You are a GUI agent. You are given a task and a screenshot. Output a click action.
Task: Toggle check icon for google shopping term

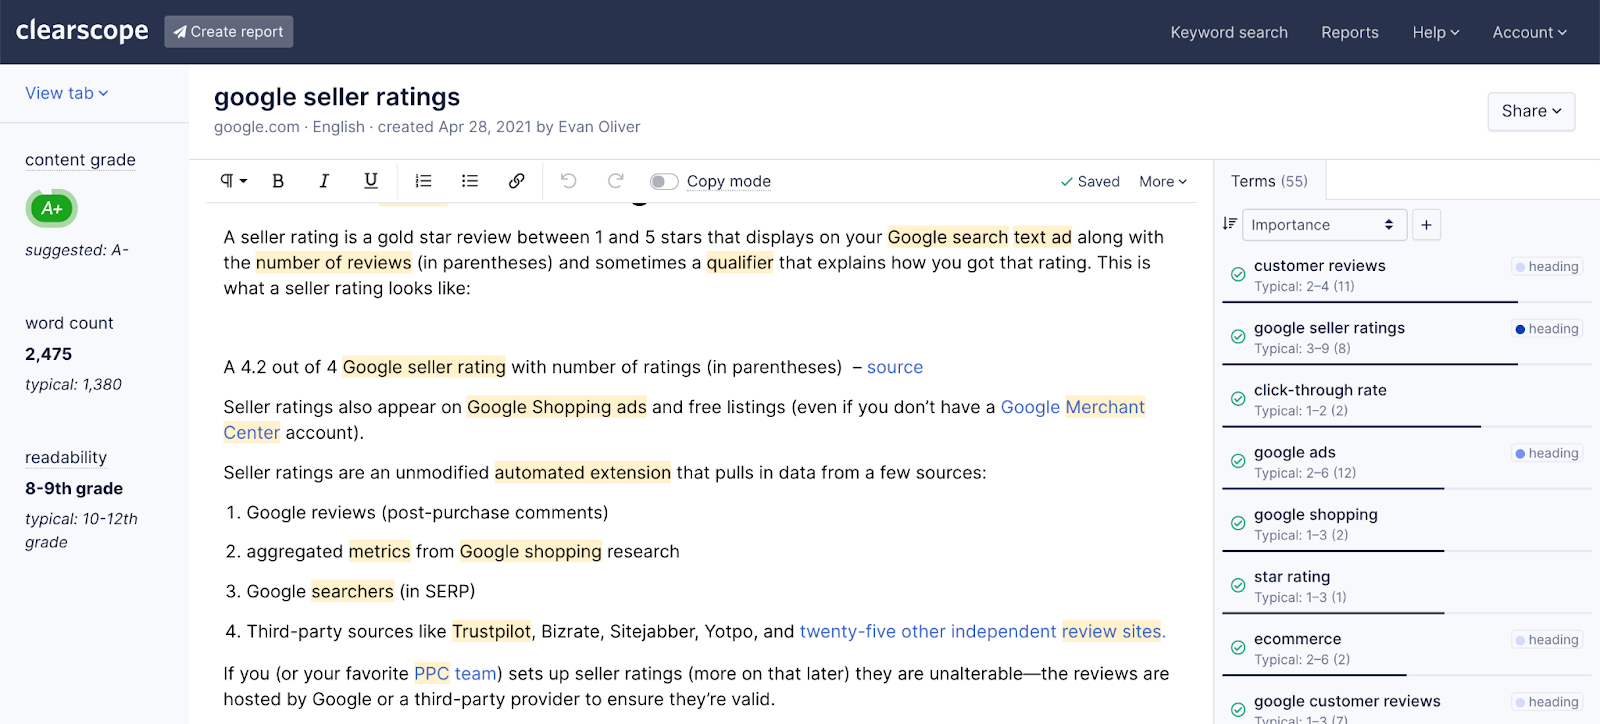1238,523
